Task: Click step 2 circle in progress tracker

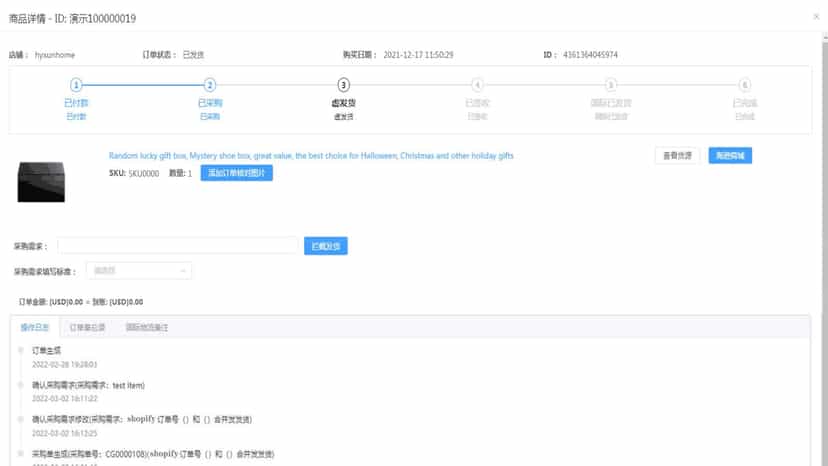Action: pos(210,85)
